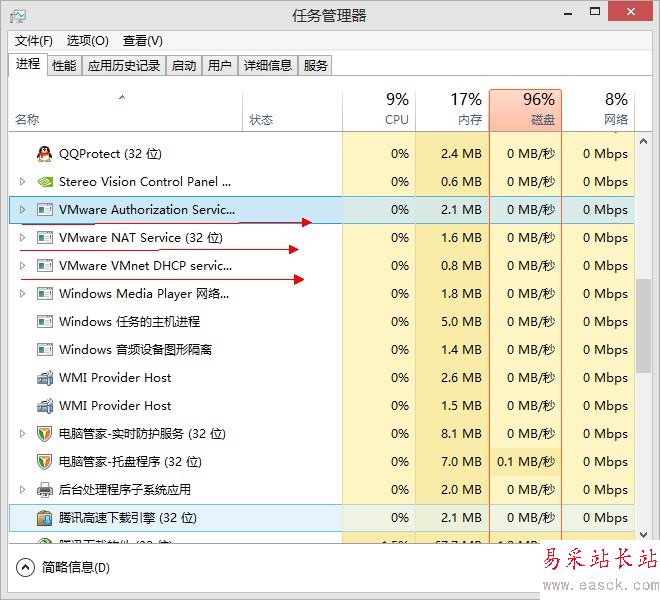This screenshot has width=660, height=600.
Task: Select the Windows 音频设备图形隔离 row name
Action: (x=136, y=349)
